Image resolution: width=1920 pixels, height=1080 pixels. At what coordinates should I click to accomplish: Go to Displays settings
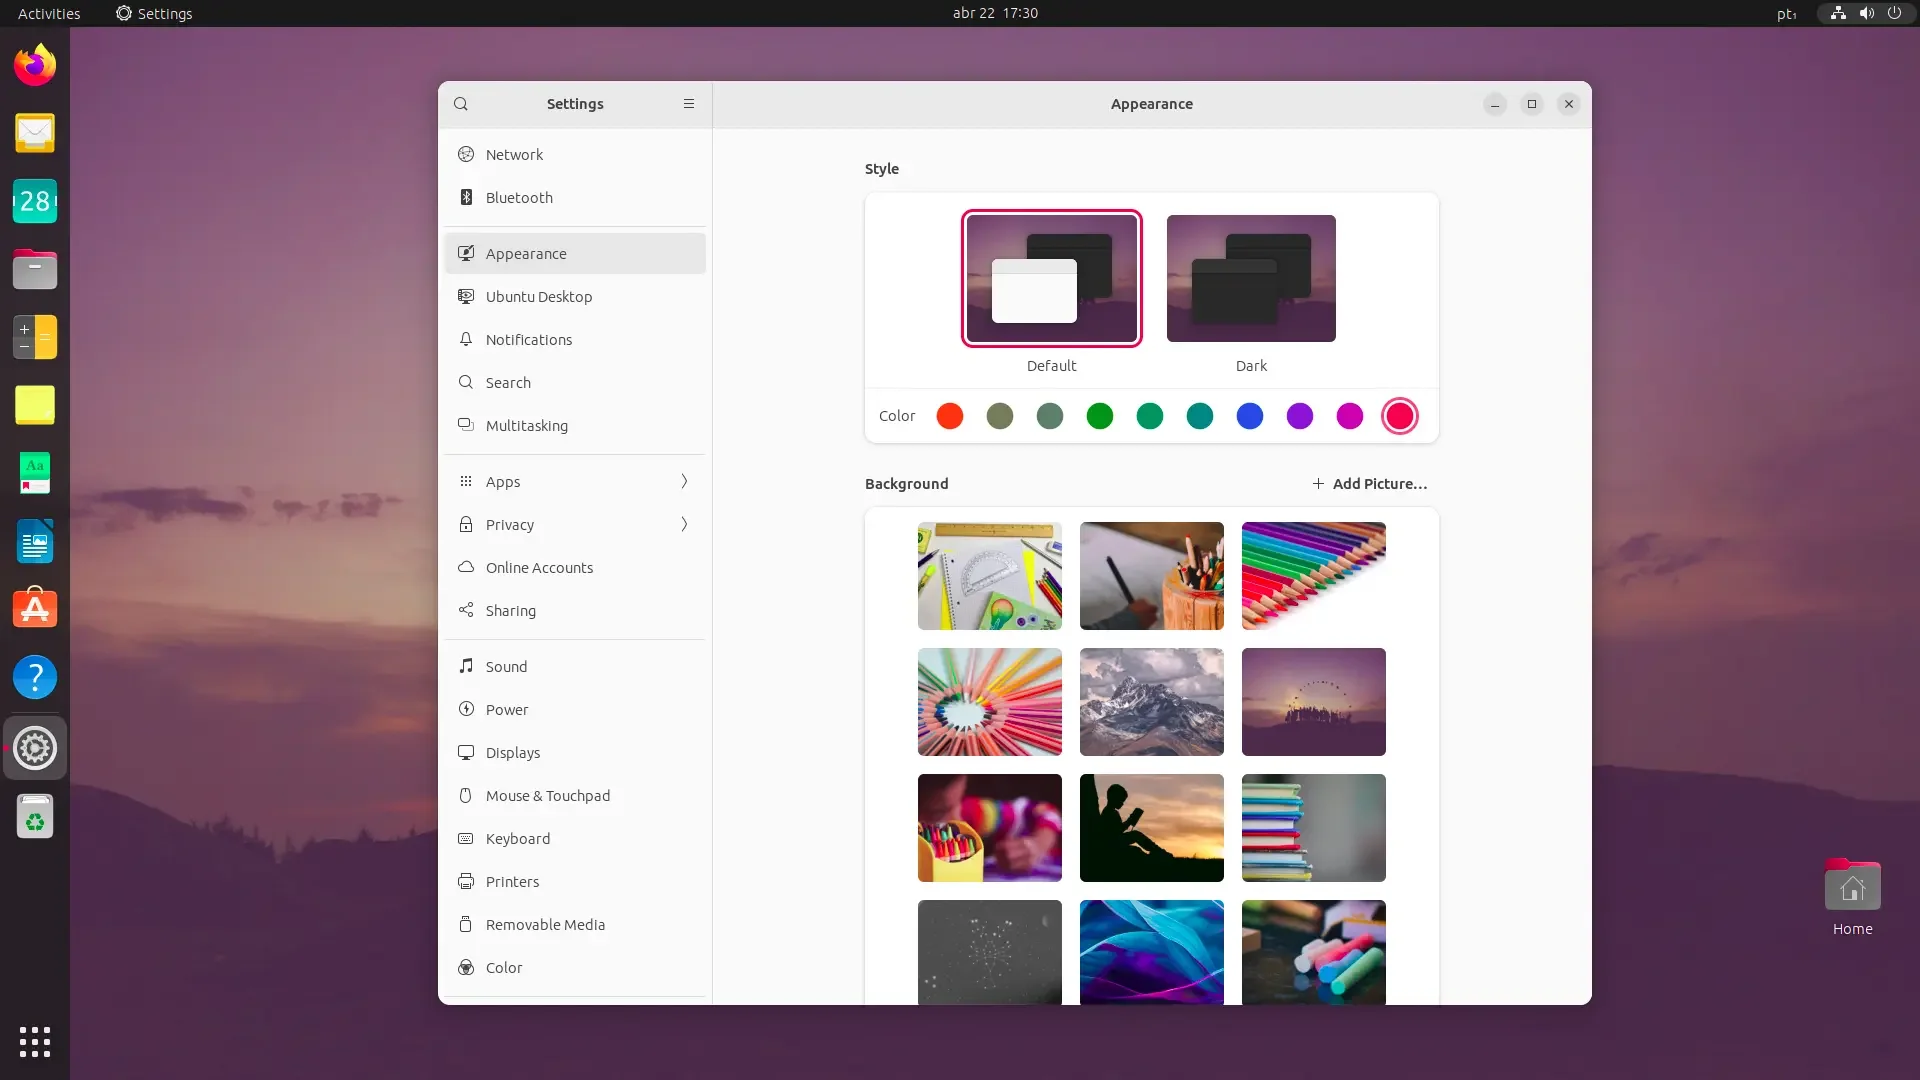click(x=575, y=753)
